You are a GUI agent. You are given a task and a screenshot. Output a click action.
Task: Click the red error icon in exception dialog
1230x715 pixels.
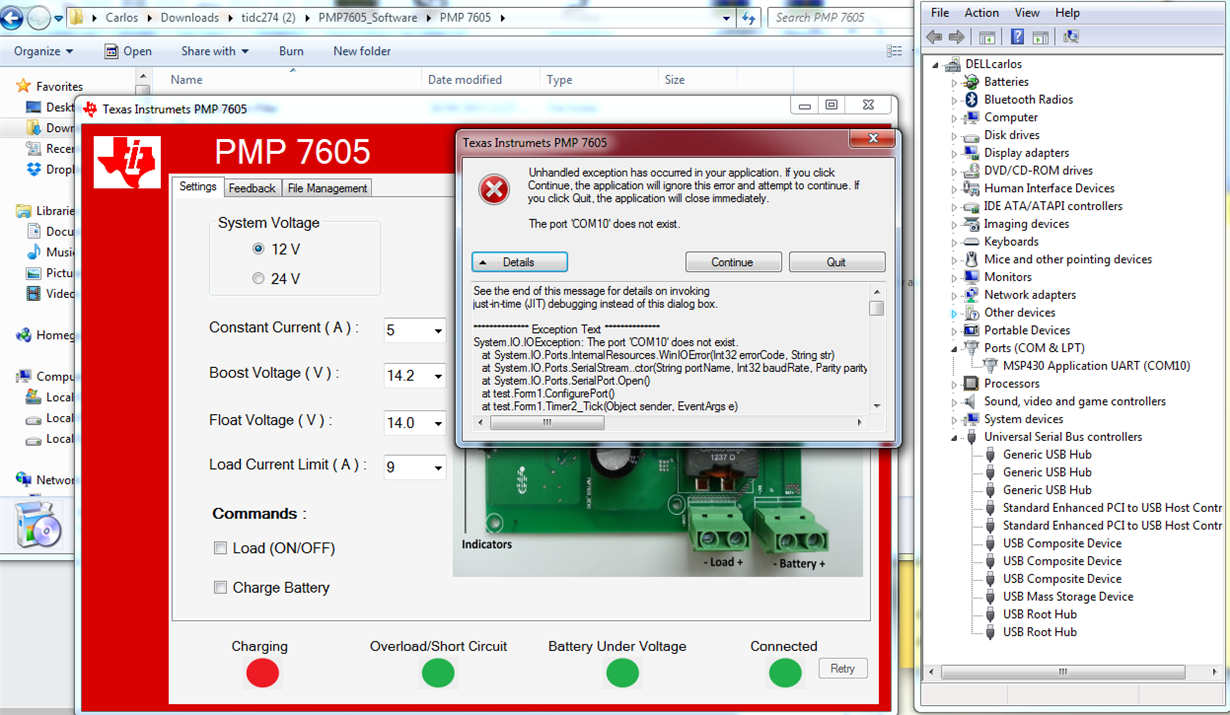click(494, 189)
